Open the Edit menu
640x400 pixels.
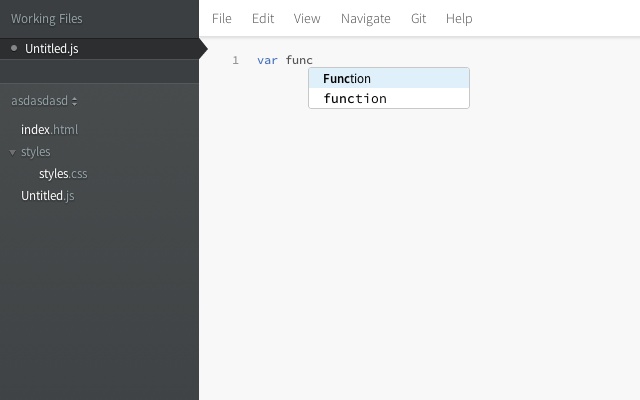click(263, 18)
